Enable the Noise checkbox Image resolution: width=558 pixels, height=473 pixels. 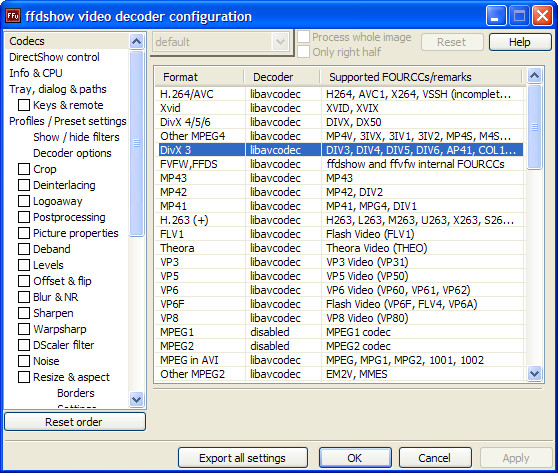point(24,361)
